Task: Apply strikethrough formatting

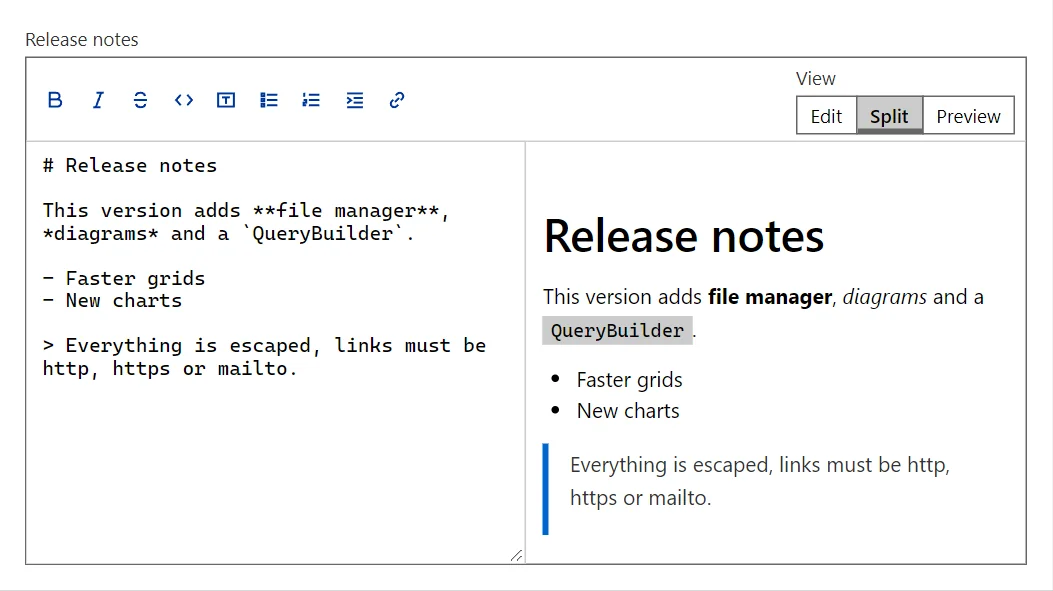Action: click(140, 100)
